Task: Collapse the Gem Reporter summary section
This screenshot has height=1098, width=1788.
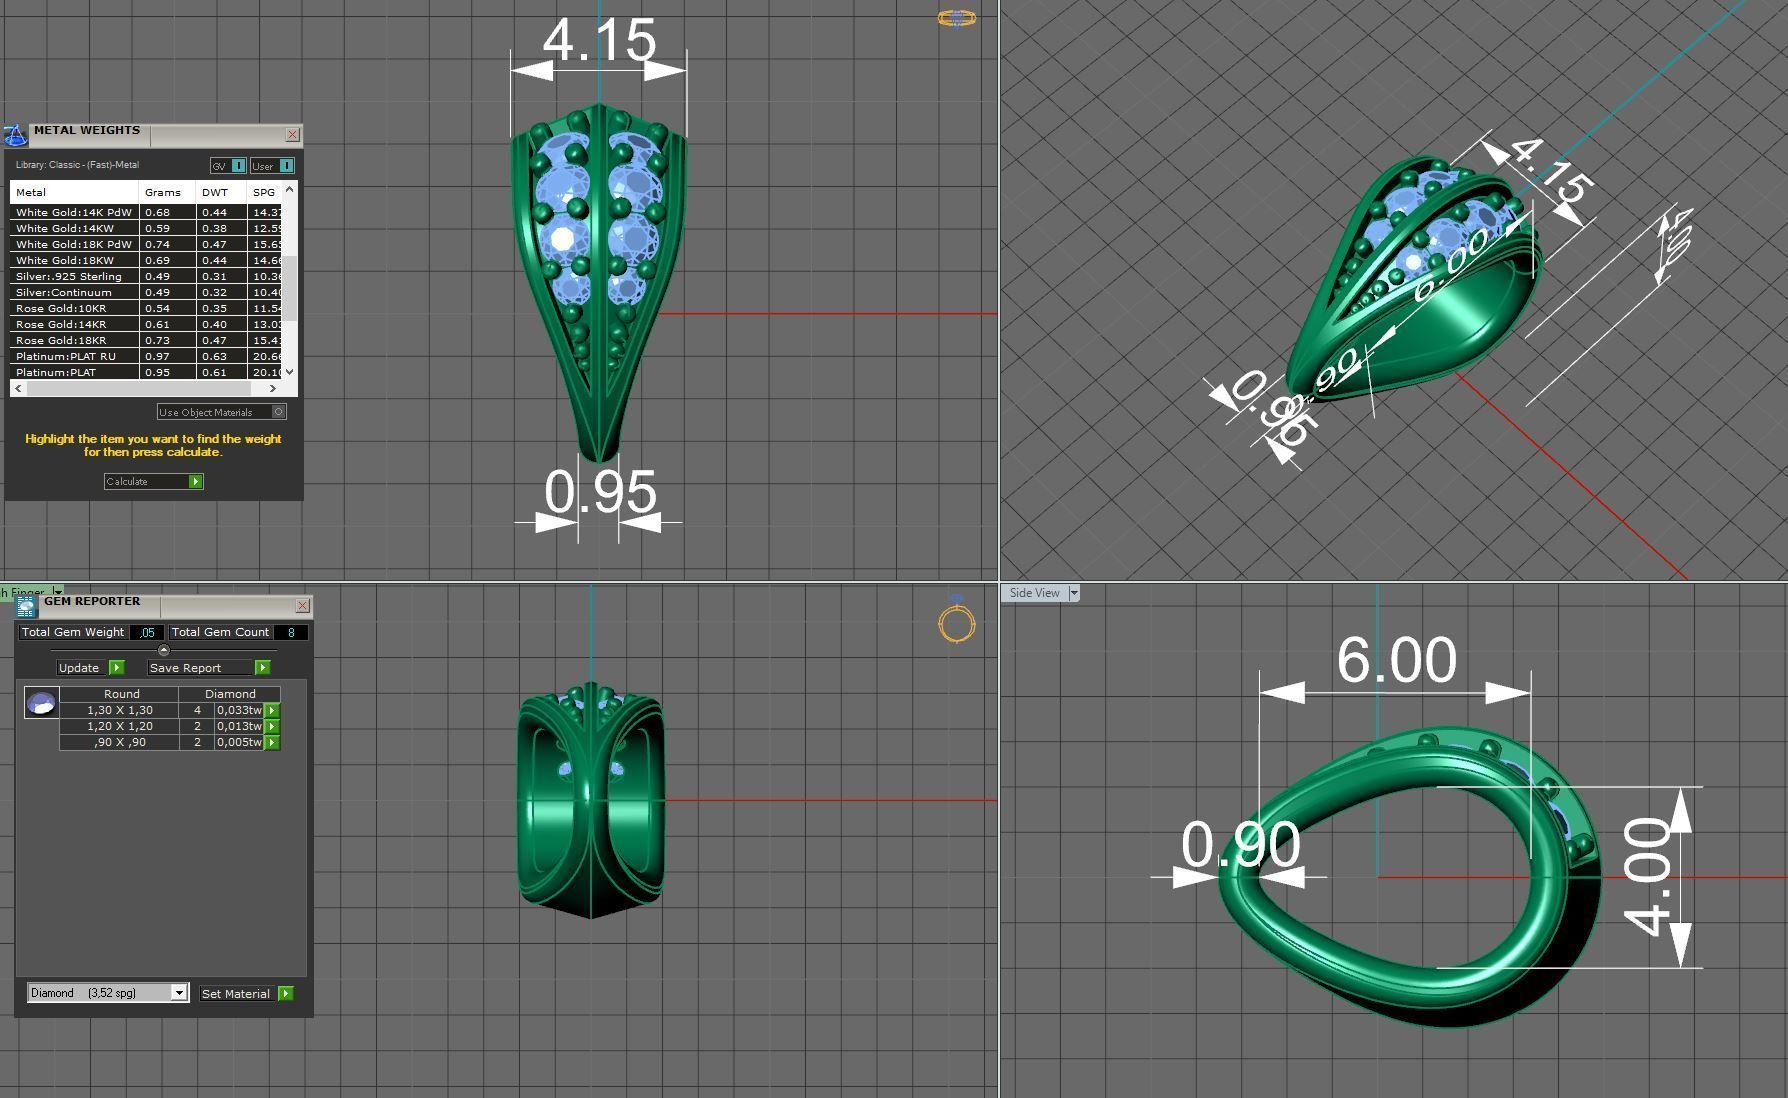Action: [x=164, y=650]
